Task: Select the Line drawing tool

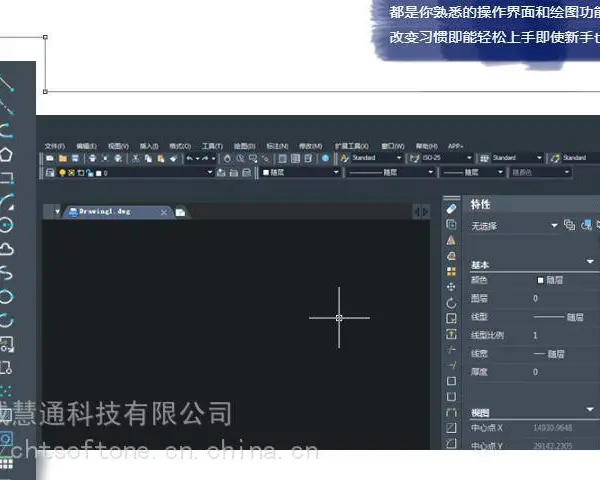Action: click(6, 83)
